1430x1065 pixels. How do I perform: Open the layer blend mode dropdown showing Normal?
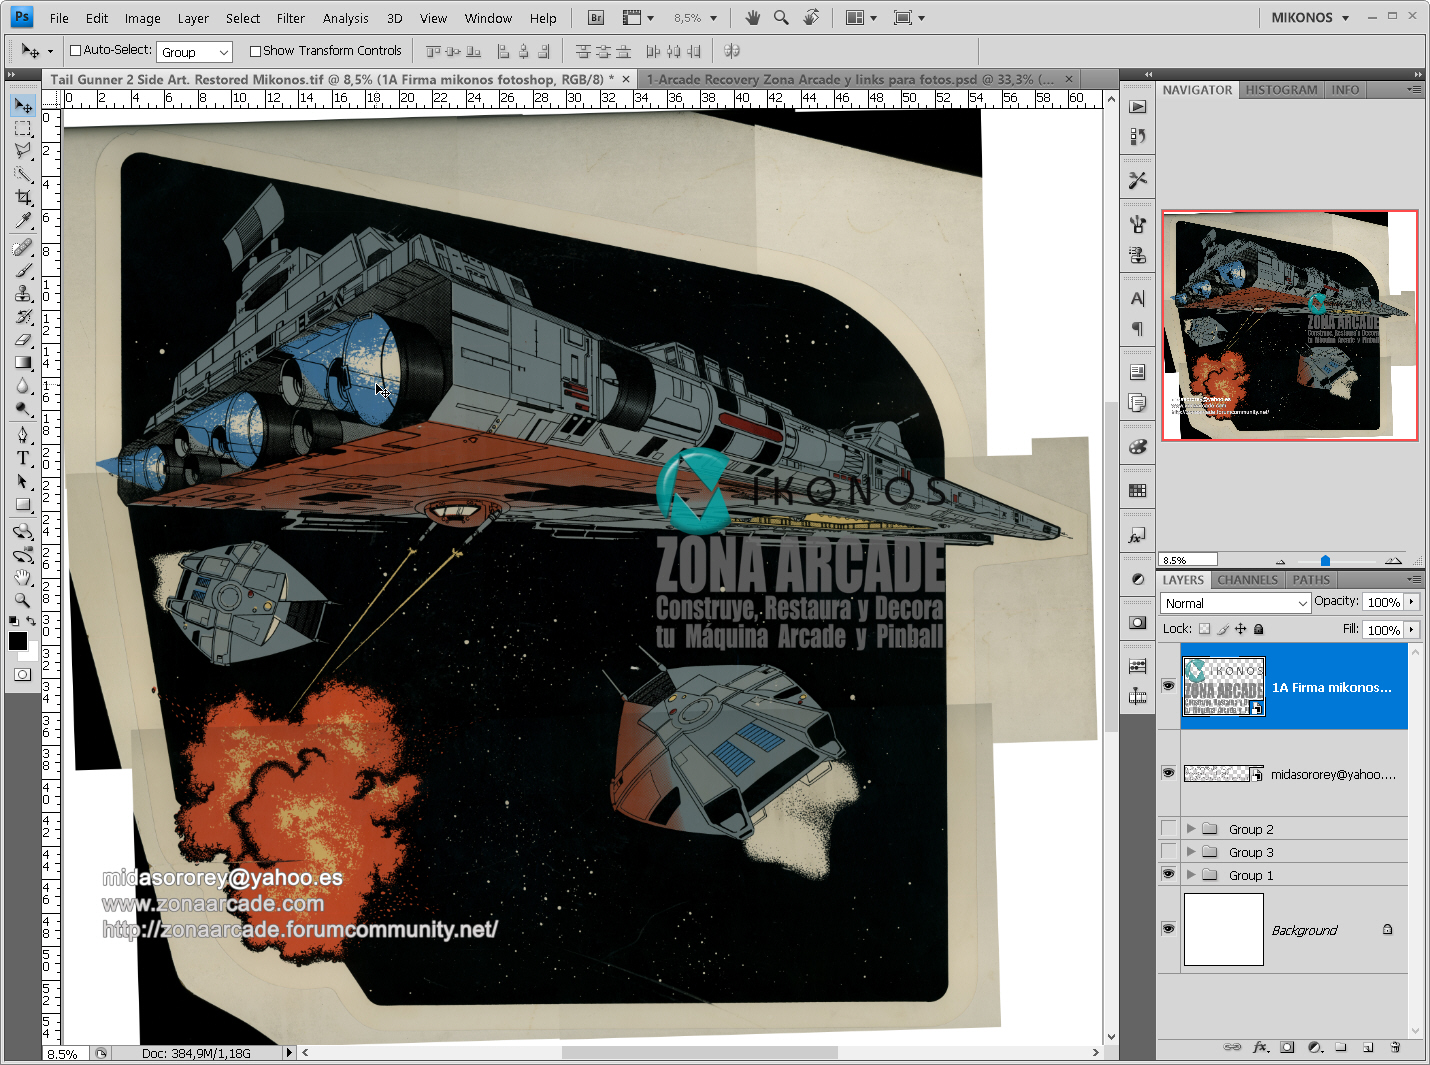pos(1234,602)
